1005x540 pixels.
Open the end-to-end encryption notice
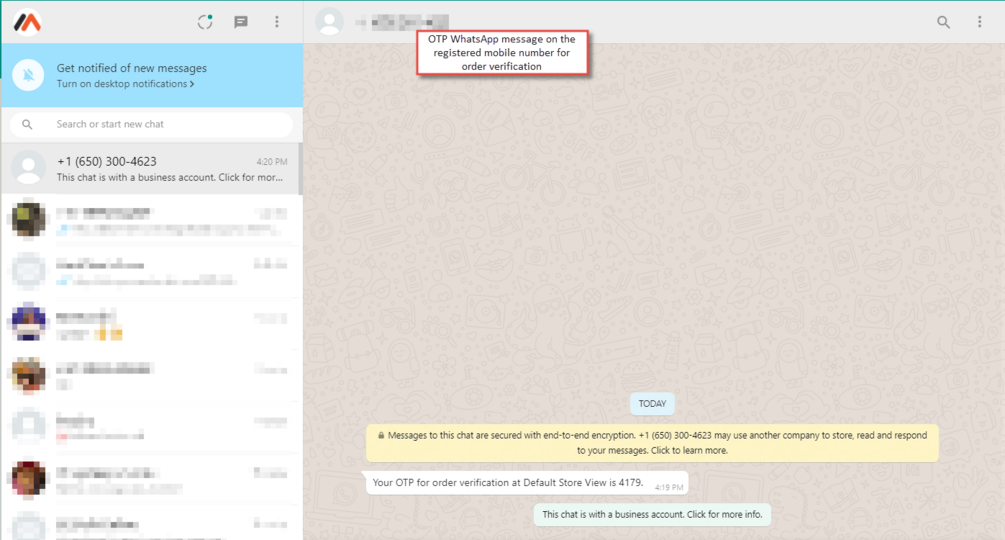(652, 443)
